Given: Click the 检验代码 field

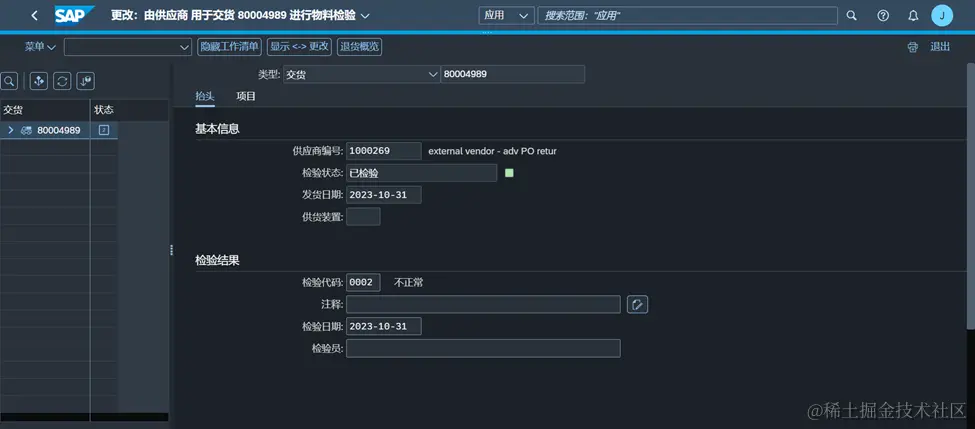Looking at the screenshot, I should click(363, 282).
